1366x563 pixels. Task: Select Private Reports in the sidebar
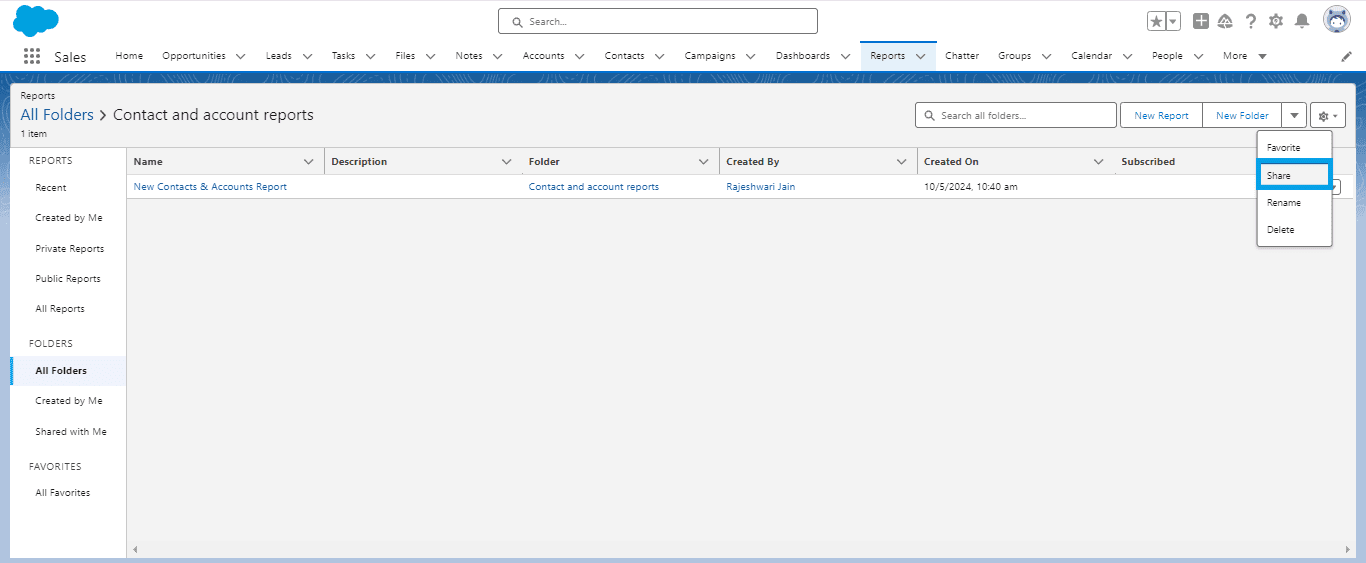(69, 249)
